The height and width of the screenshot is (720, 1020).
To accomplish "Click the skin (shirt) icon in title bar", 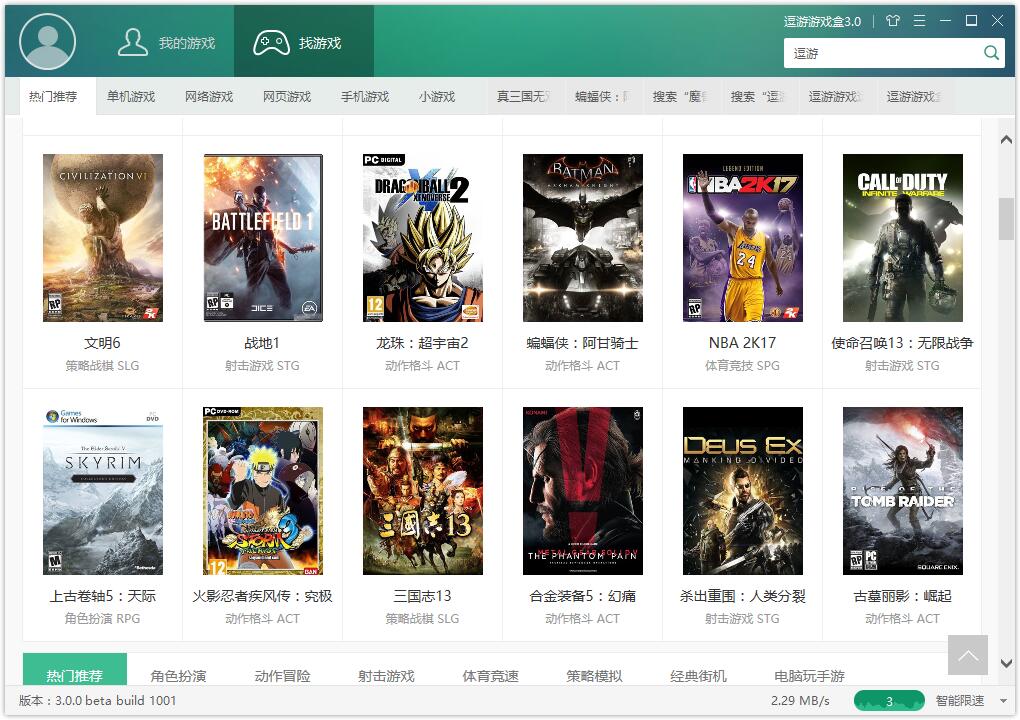I will point(893,21).
